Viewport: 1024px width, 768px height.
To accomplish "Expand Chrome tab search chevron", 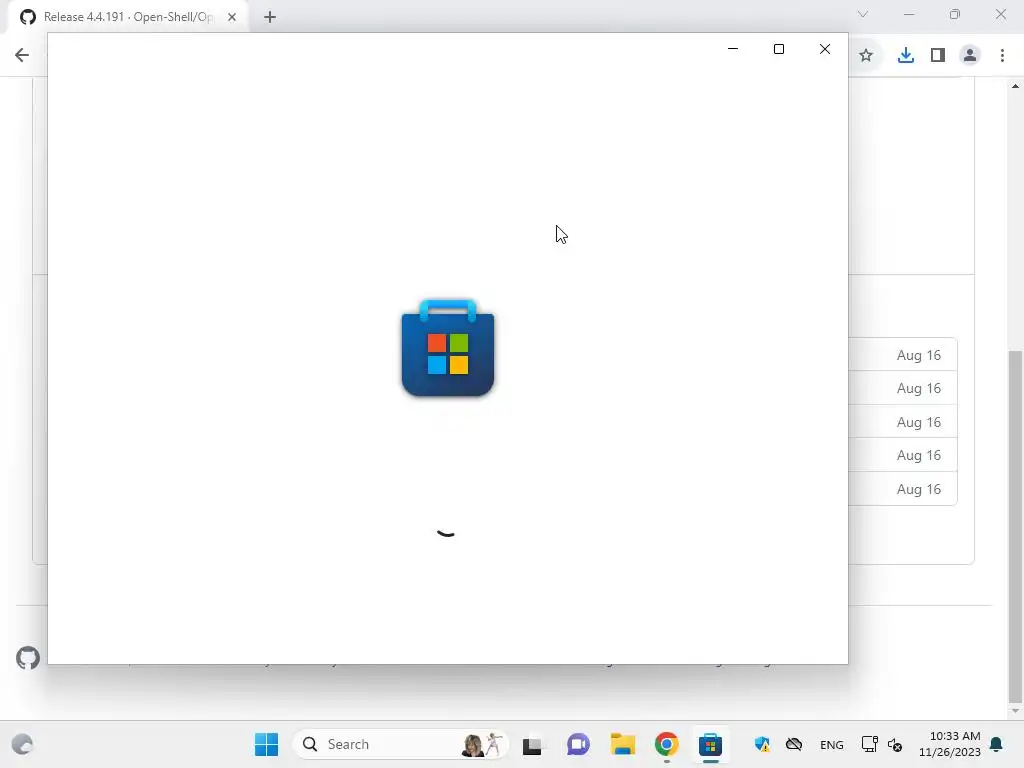I will [863, 14].
